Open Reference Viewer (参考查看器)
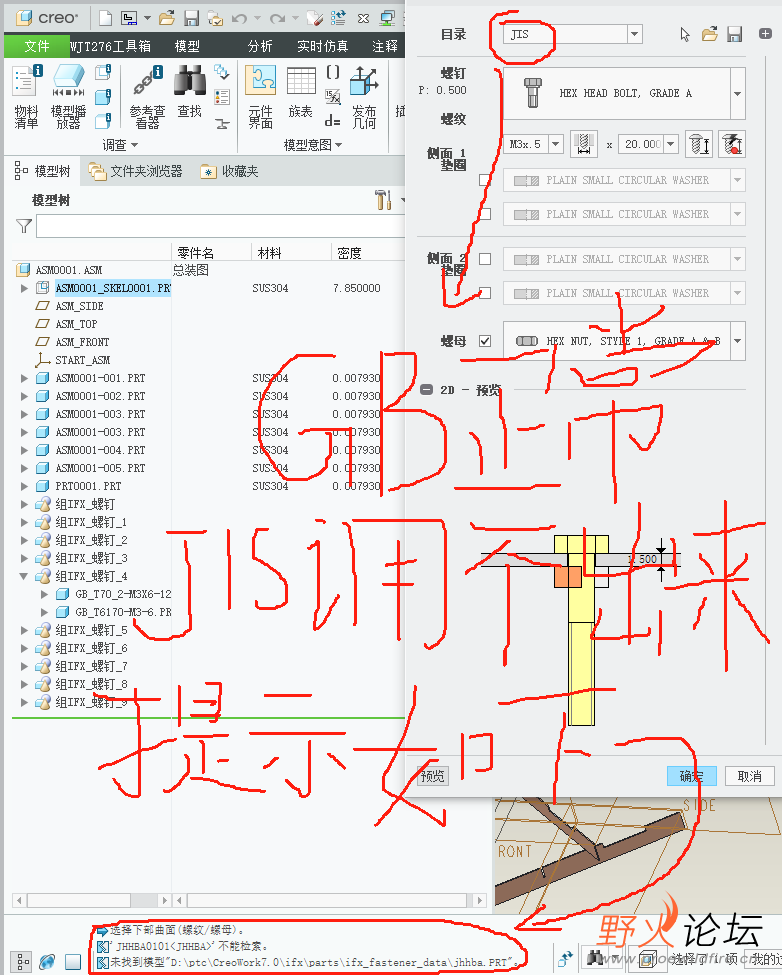This screenshot has width=782, height=975. (x=147, y=97)
